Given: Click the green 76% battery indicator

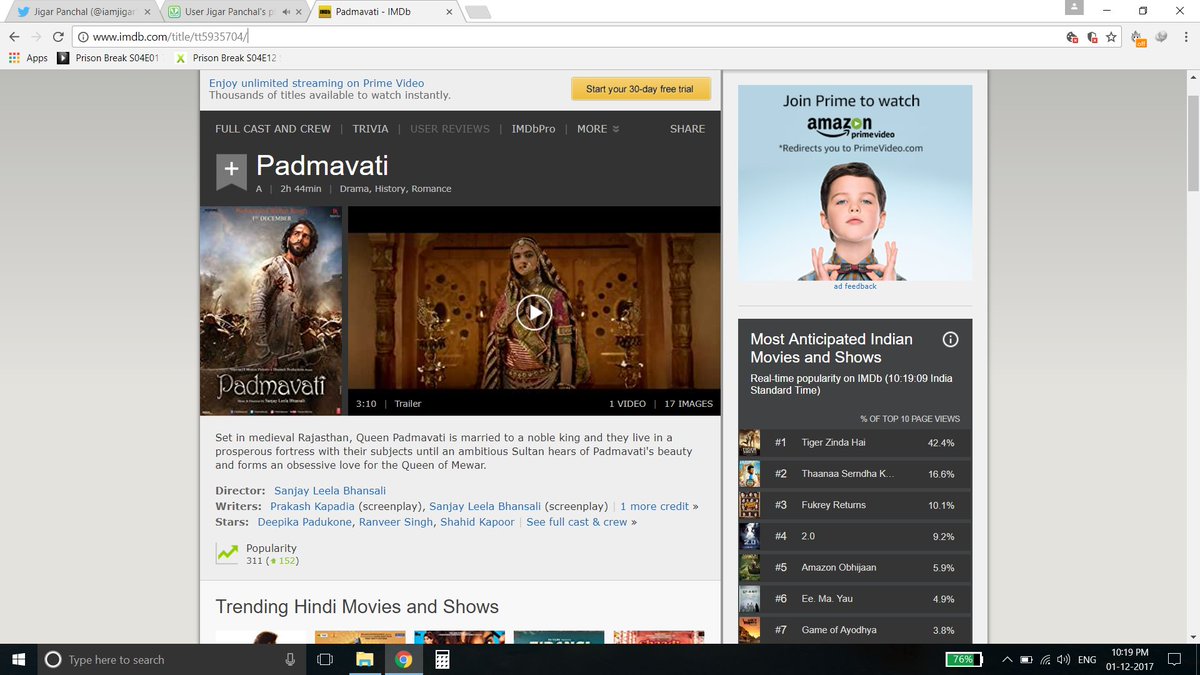Looking at the screenshot, I should pos(962,660).
